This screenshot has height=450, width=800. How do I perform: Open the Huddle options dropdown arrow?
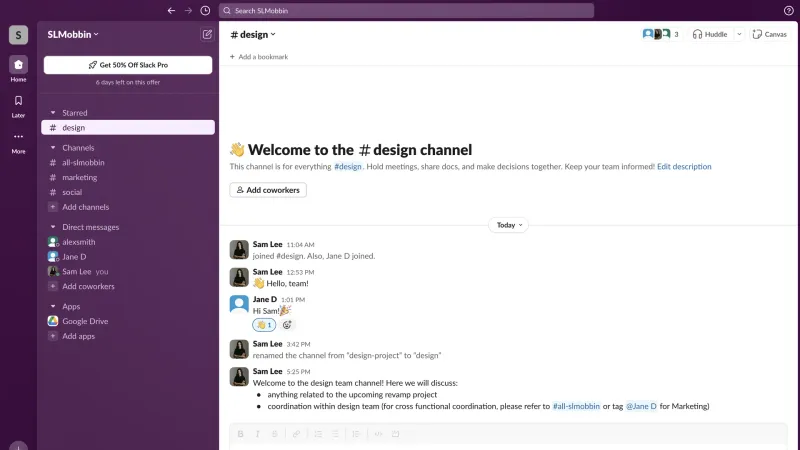[739, 34]
